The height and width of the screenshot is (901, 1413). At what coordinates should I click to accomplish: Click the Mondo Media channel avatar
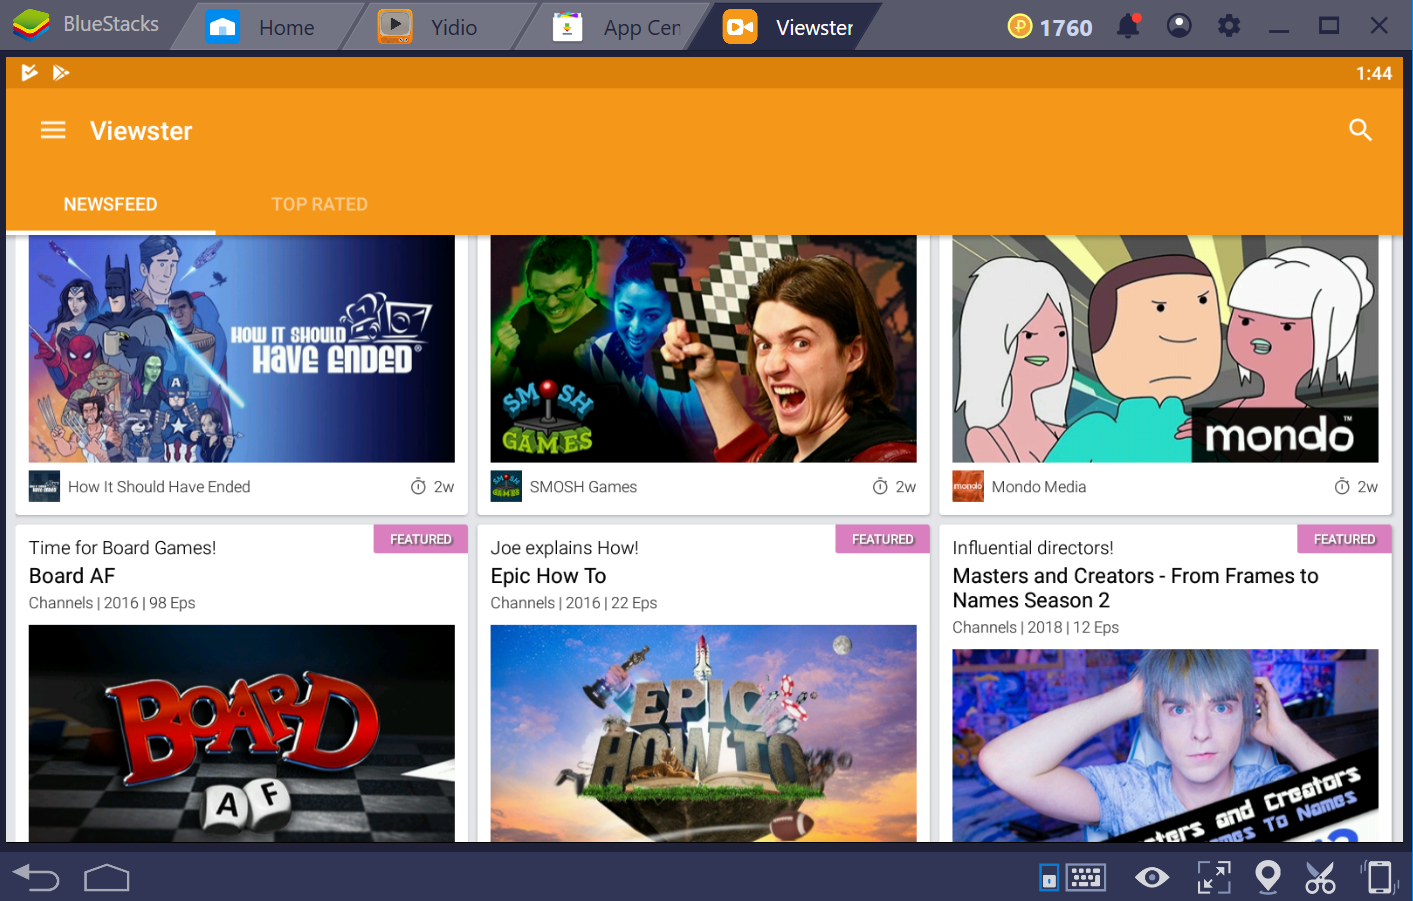968,487
